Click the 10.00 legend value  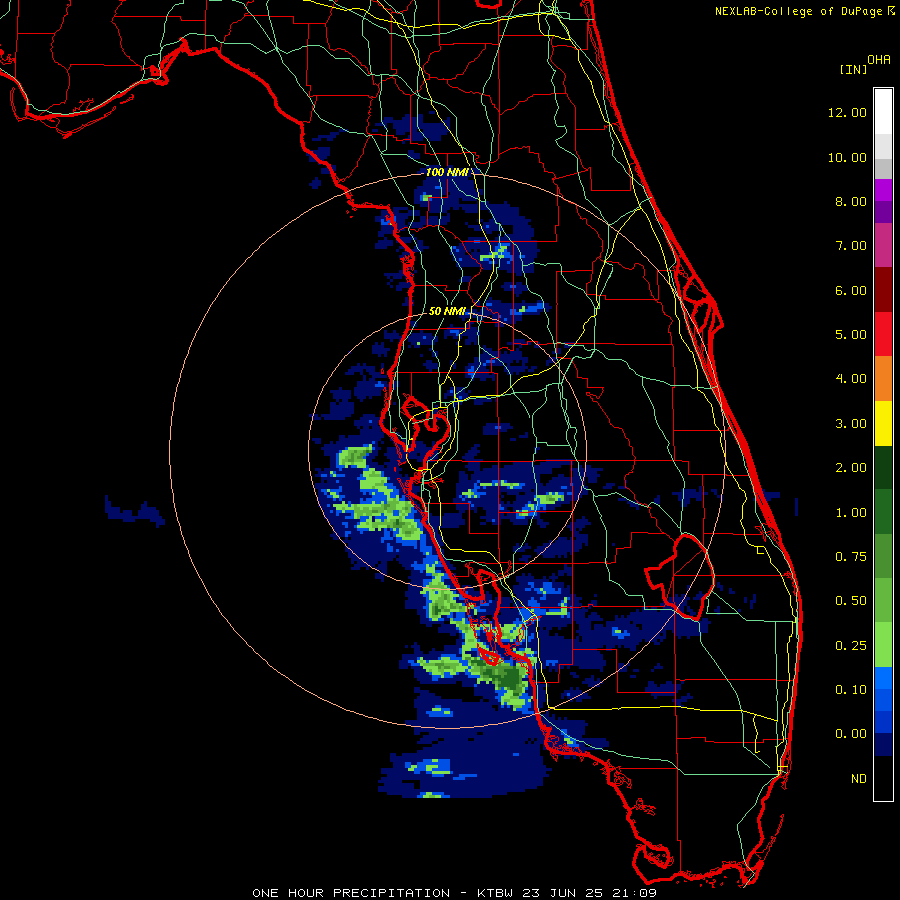tap(847, 157)
